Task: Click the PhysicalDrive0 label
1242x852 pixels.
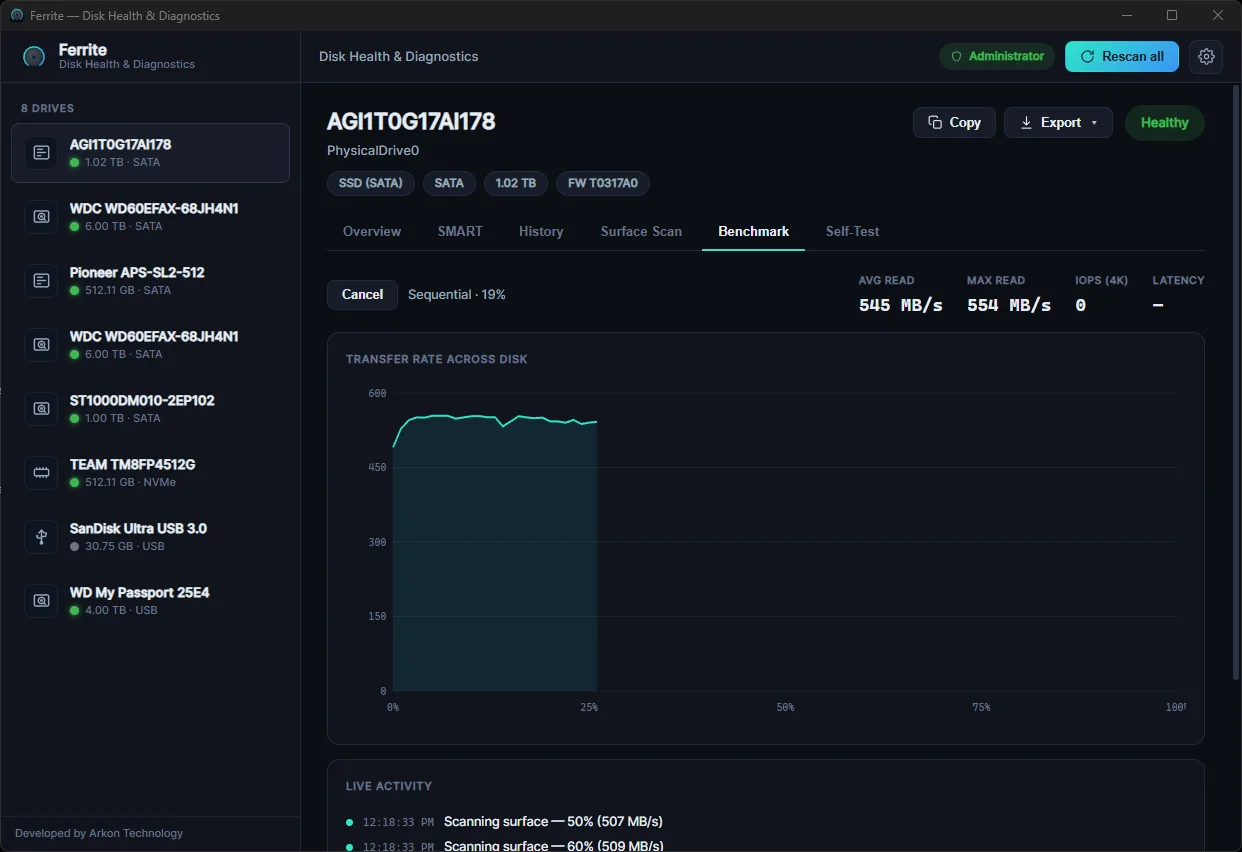Action: [x=373, y=151]
